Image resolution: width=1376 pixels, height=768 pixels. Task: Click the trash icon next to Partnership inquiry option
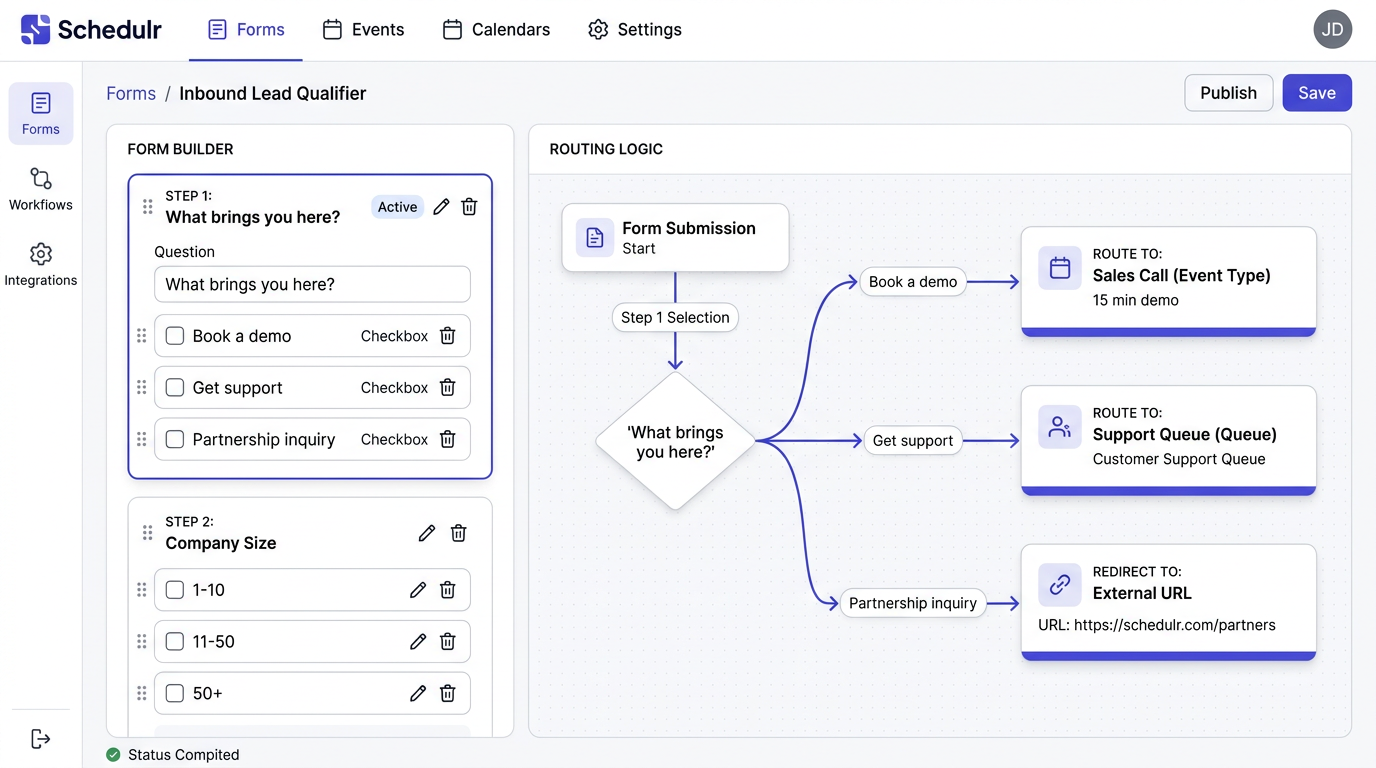(x=447, y=439)
